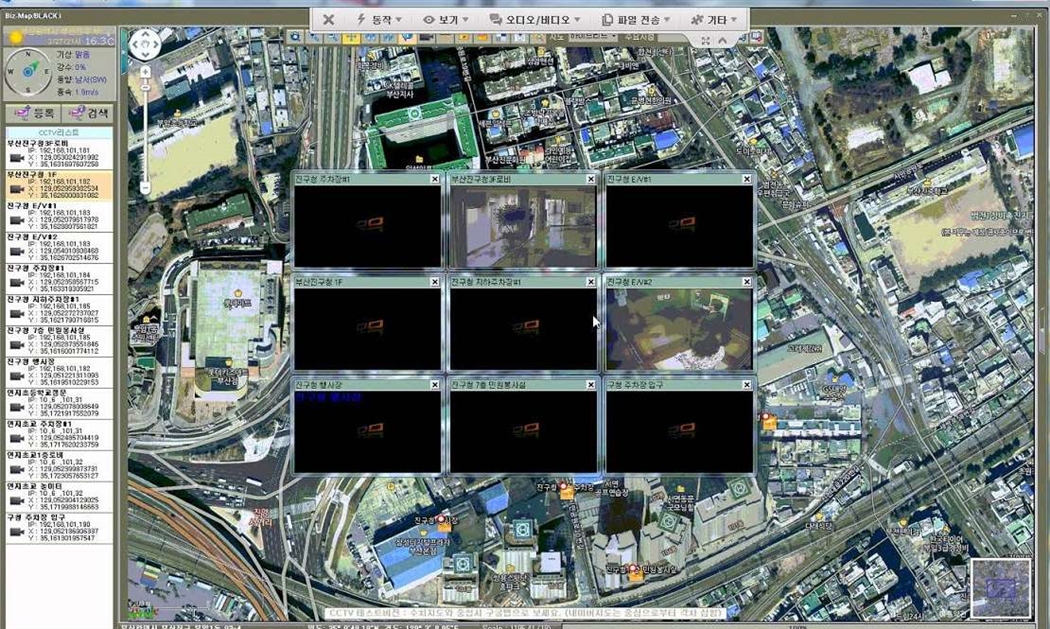Collapse remote toolbar with up chevron
Screen dimensions: 1050x629
(x=721, y=40)
